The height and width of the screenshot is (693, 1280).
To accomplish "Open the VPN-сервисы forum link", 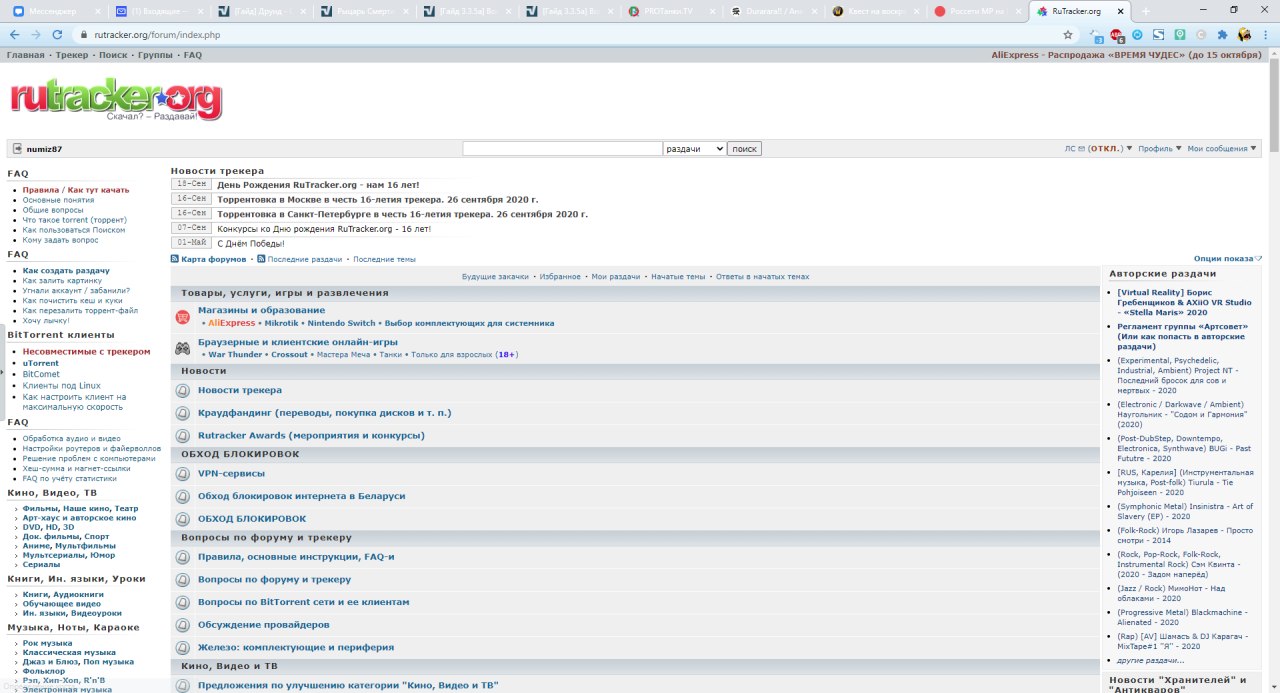I will click(231, 474).
